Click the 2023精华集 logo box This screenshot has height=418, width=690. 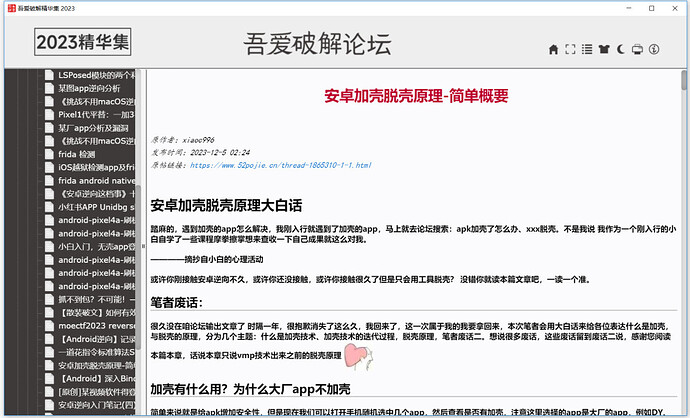pyautogui.click(x=83, y=43)
